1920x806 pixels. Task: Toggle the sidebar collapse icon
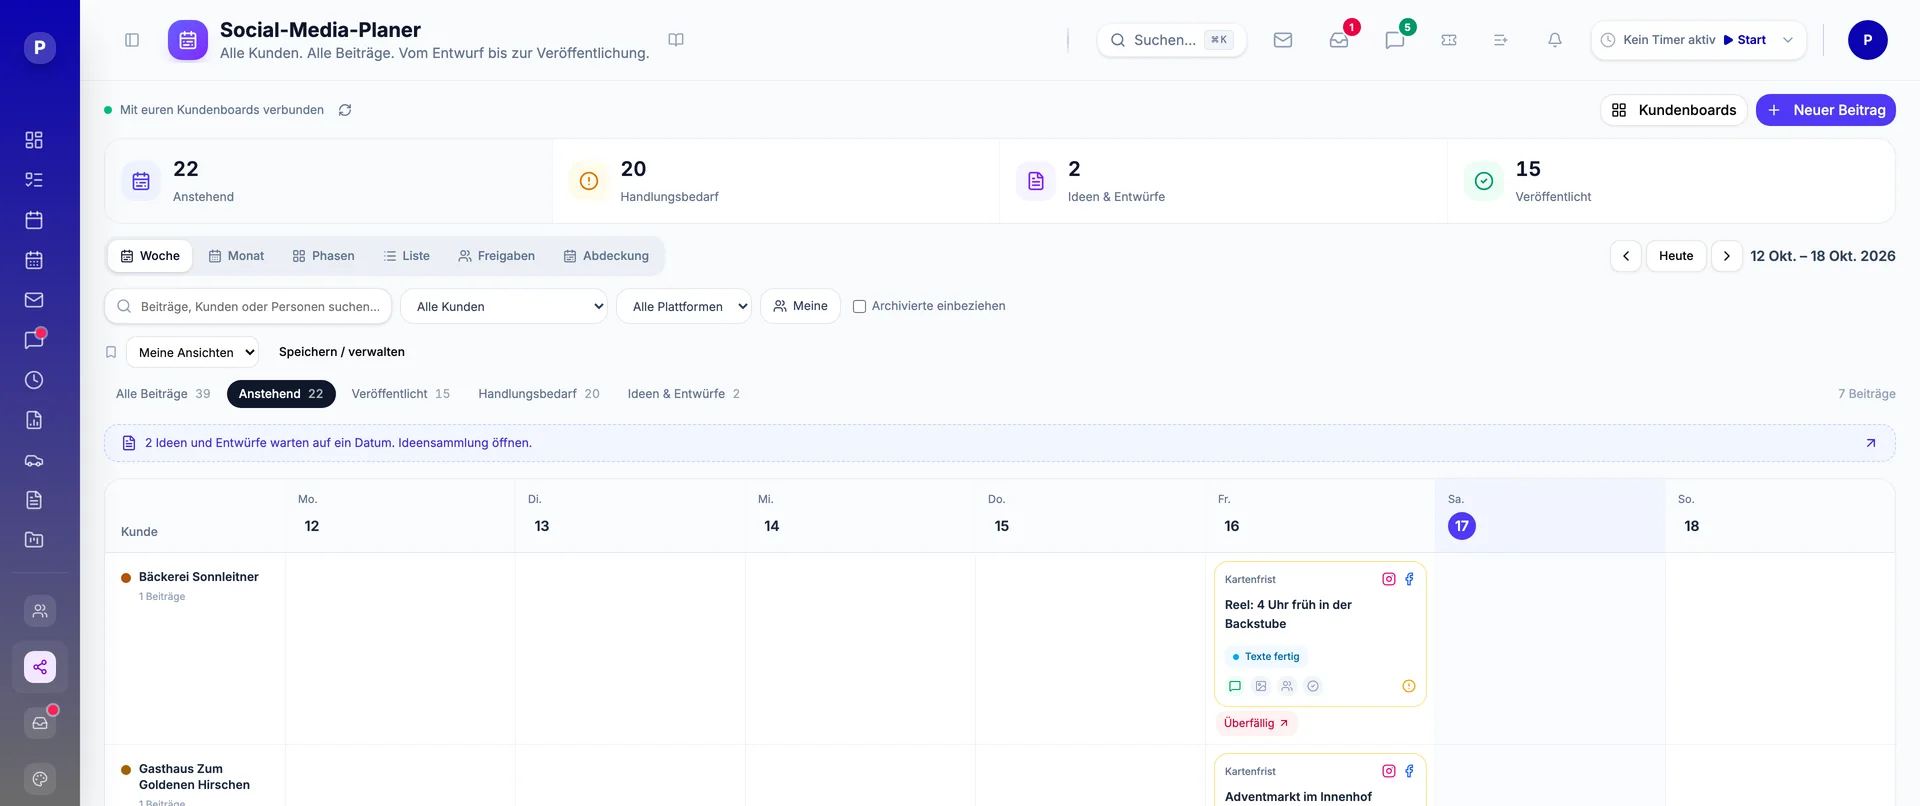coord(132,40)
